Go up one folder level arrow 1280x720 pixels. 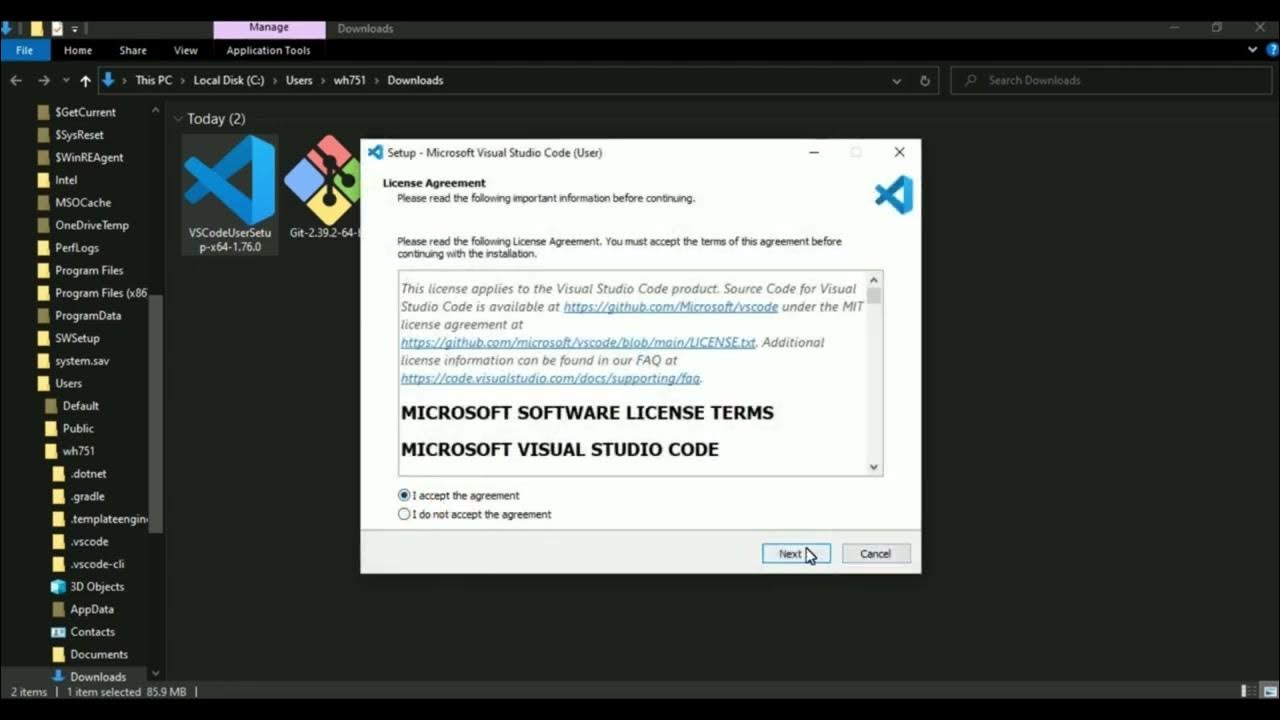85,80
